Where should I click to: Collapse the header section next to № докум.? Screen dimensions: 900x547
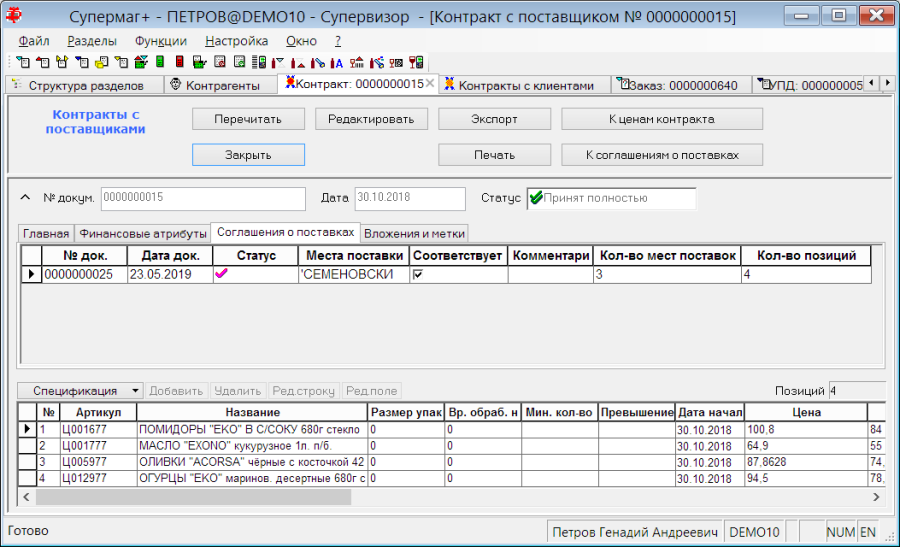25,197
